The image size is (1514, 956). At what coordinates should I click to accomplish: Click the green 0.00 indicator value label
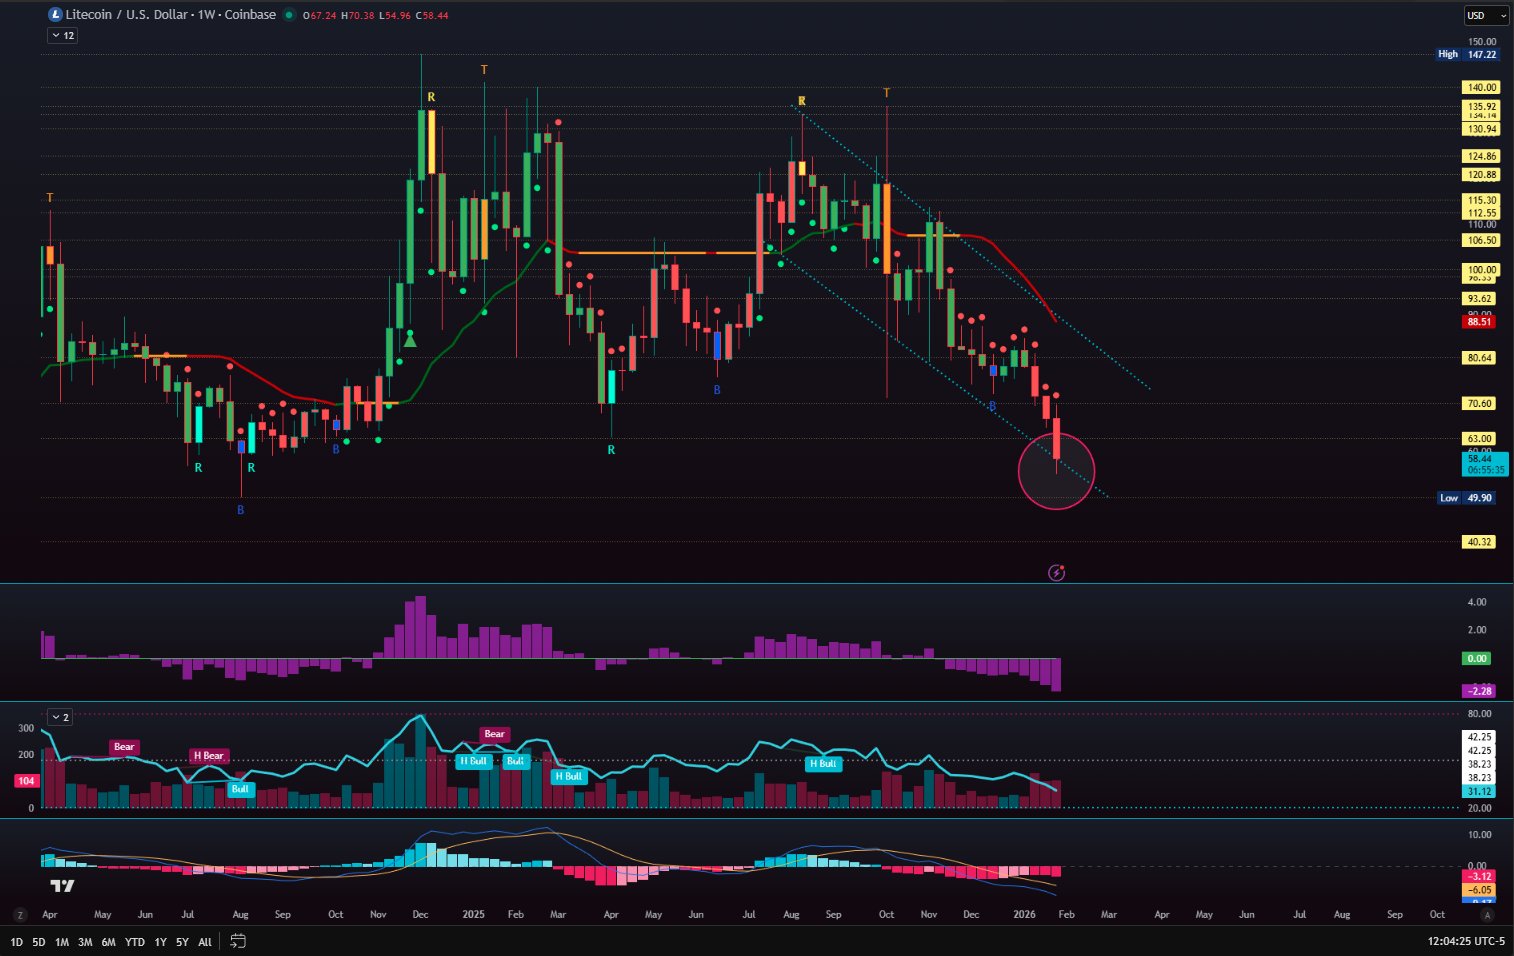pos(1477,658)
